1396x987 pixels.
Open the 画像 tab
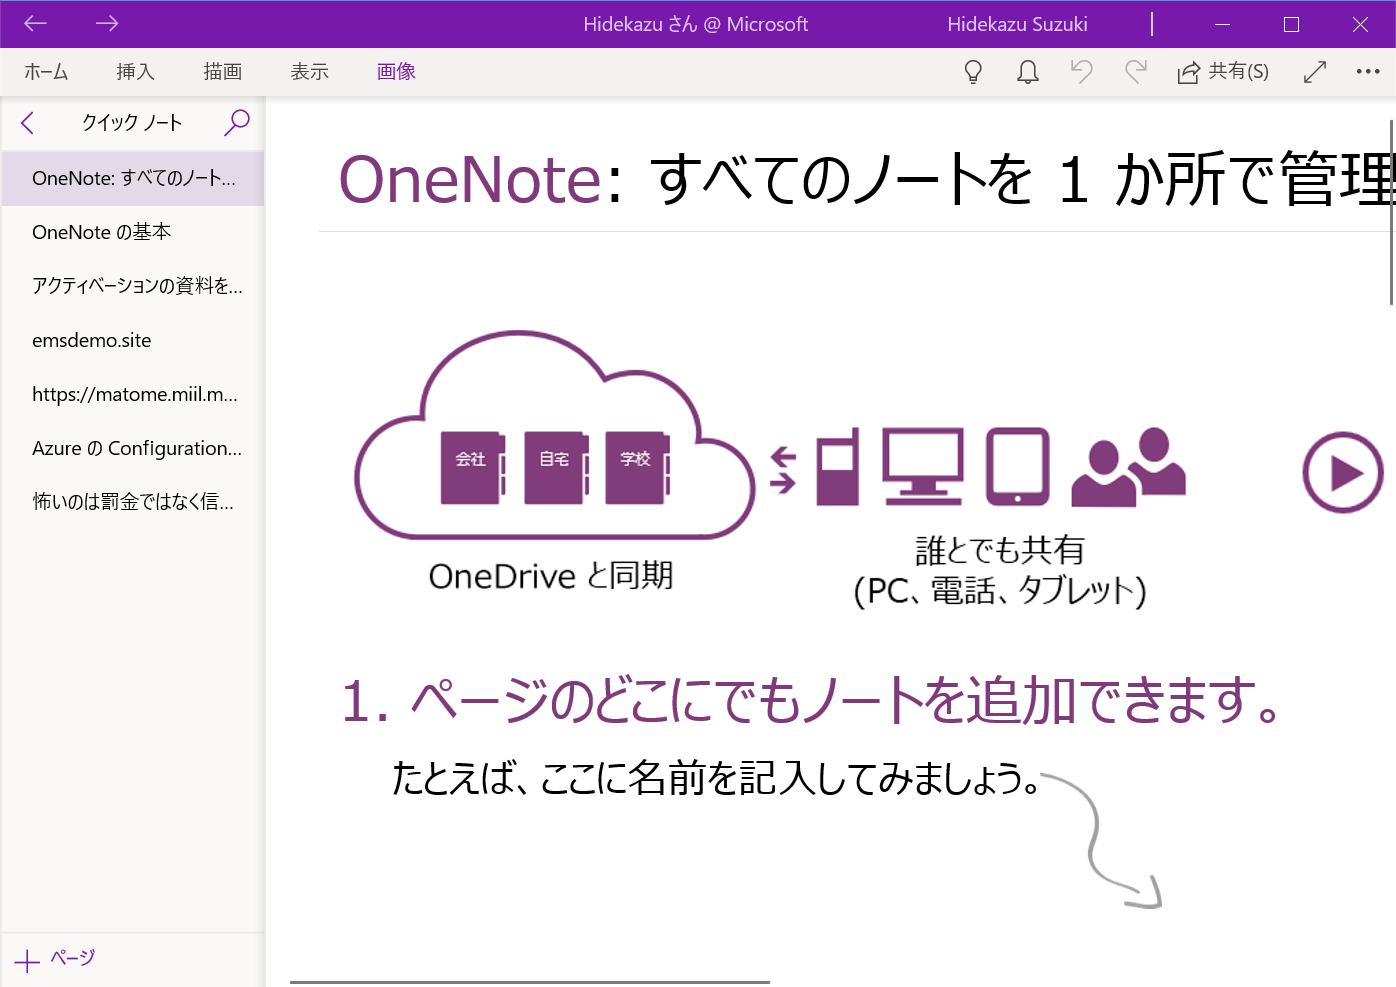(x=396, y=72)
